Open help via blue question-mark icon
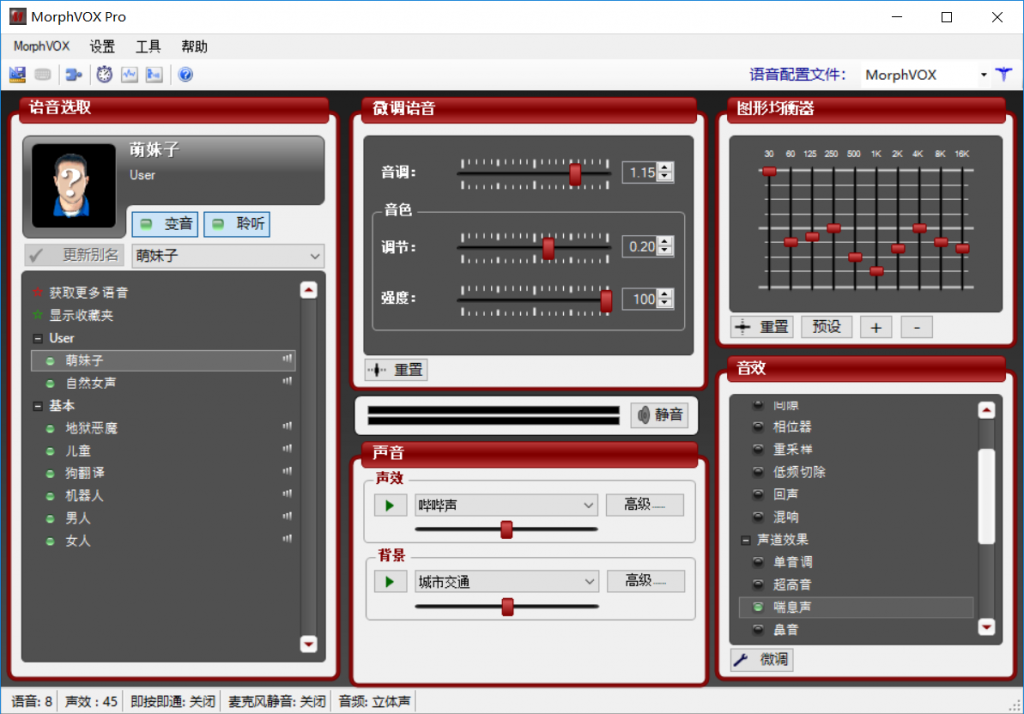1024x714 pixels. pyautogui.click(x=185, y=74)
